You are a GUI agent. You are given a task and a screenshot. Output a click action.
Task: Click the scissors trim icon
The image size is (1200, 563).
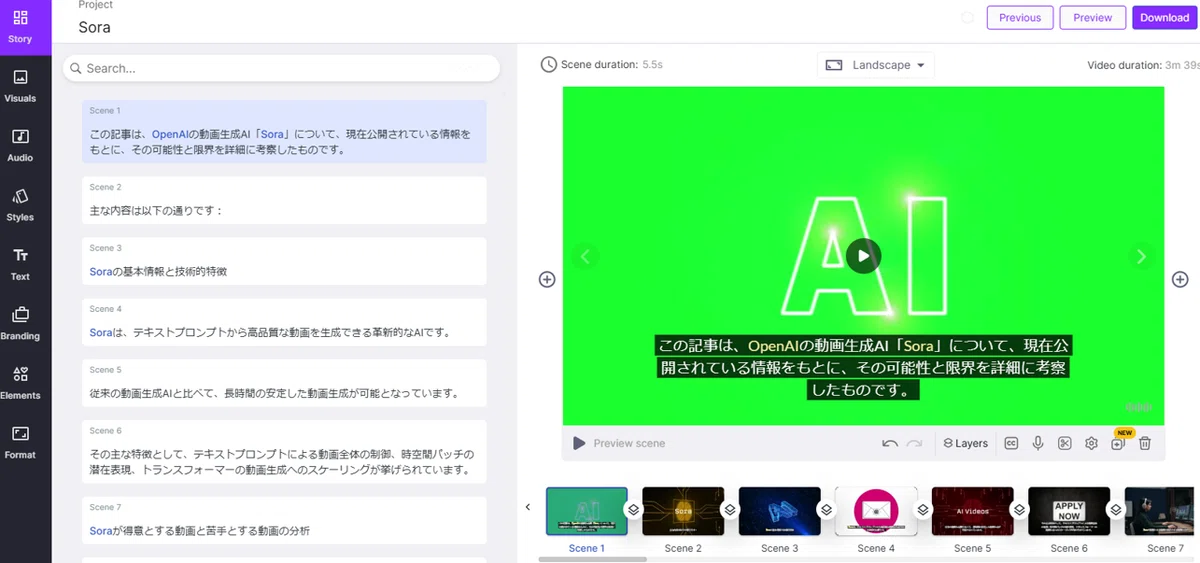[x=1065, y=443]
